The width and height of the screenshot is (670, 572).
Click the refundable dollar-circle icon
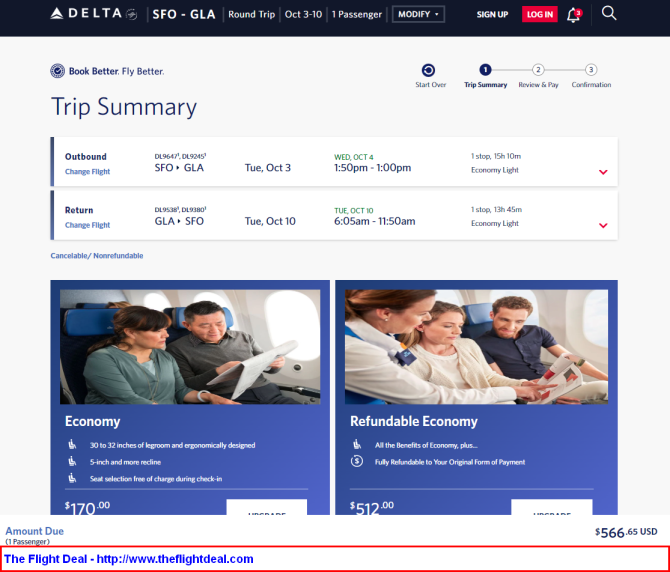click(357, 461)
